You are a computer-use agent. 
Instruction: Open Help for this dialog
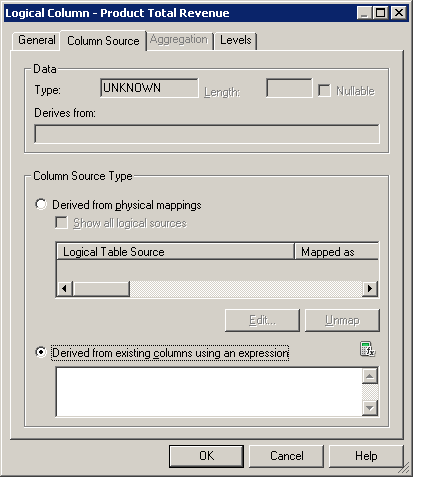tap(366, 456)
